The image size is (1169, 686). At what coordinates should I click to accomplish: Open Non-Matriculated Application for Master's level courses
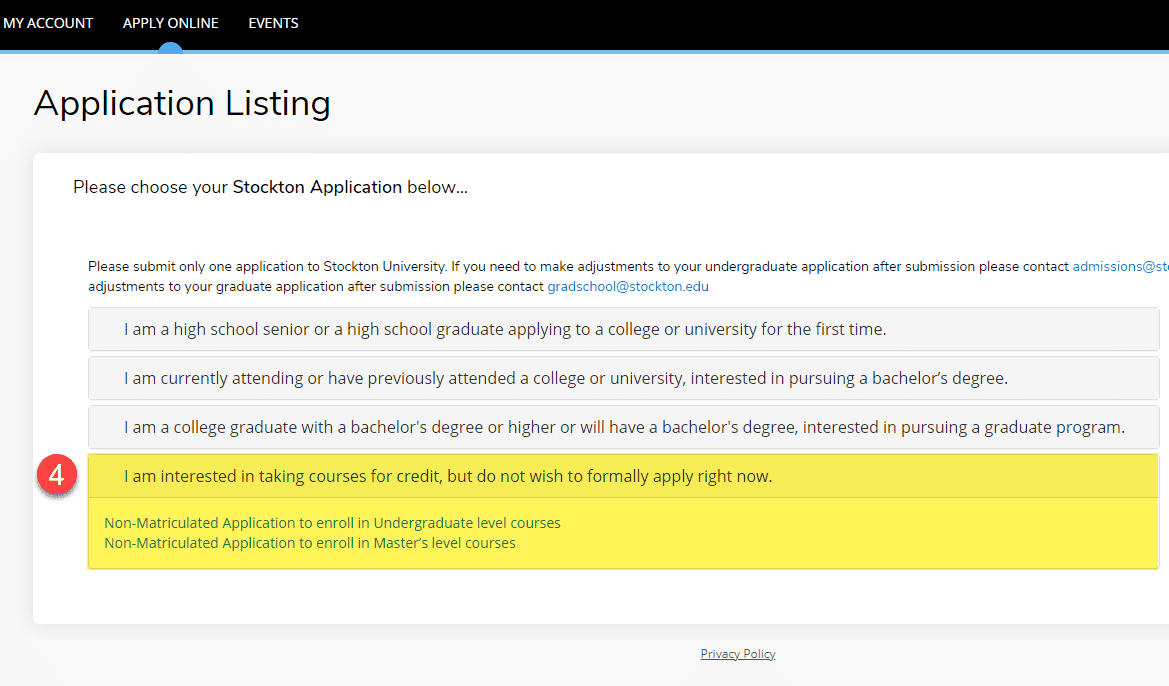coord(310,543)
